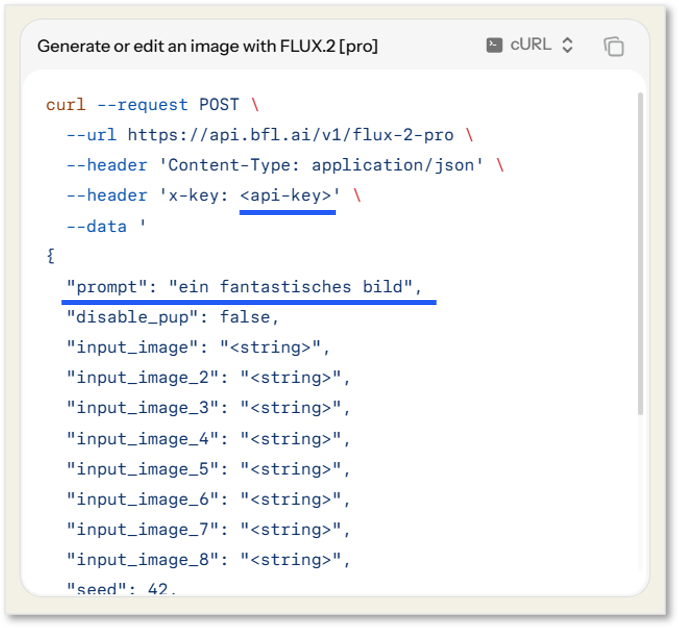679x628 pixels.
Task: Click the 'Content-Type: application/json' header value
Action: [x=321, y=165]
